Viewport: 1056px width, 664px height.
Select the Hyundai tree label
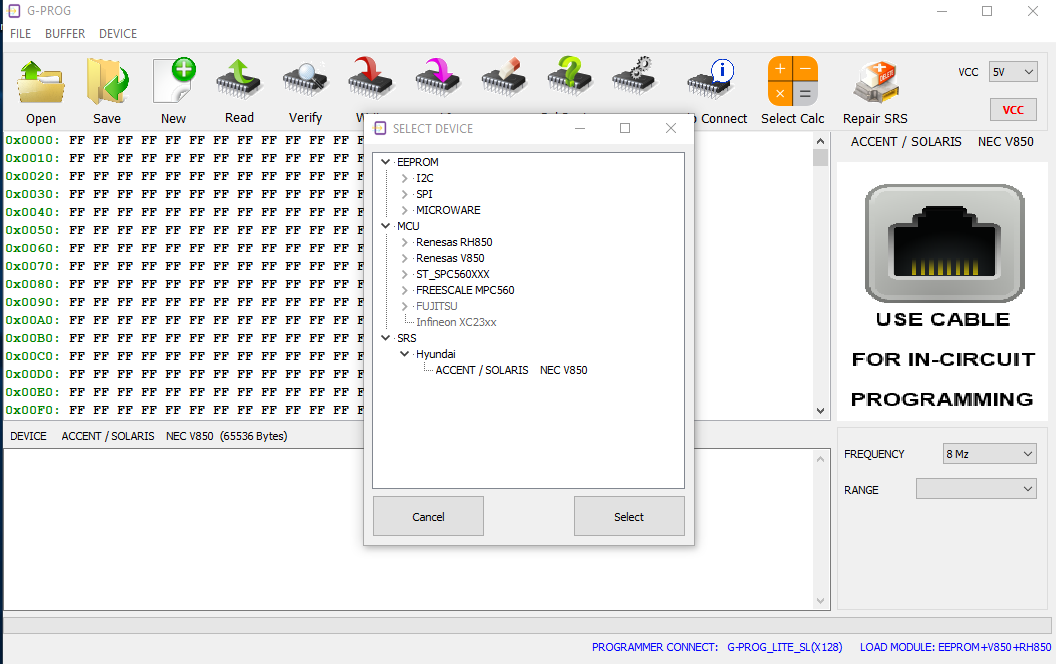pyautogui.click(x=436, y=354)
